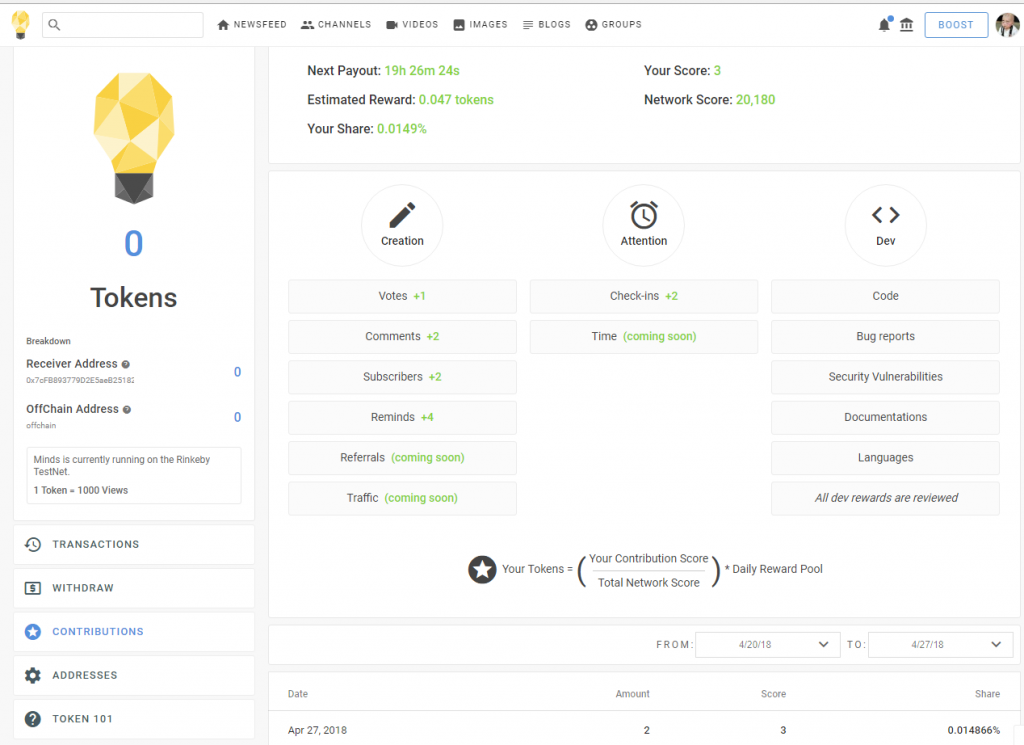Click the Languages row
The image size is (1024, 745).
click(x=886, y=458)
